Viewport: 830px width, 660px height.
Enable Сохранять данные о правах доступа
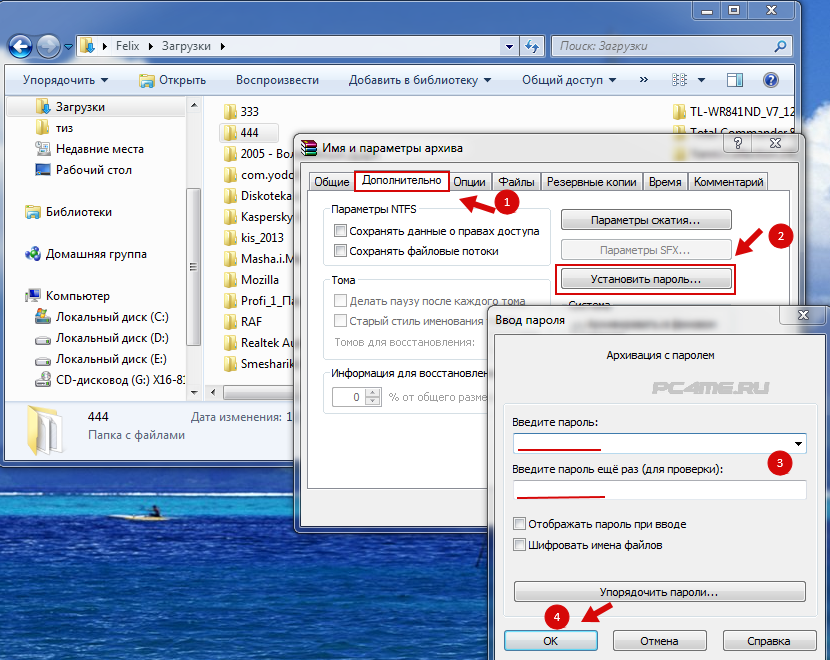click(340, 231)
